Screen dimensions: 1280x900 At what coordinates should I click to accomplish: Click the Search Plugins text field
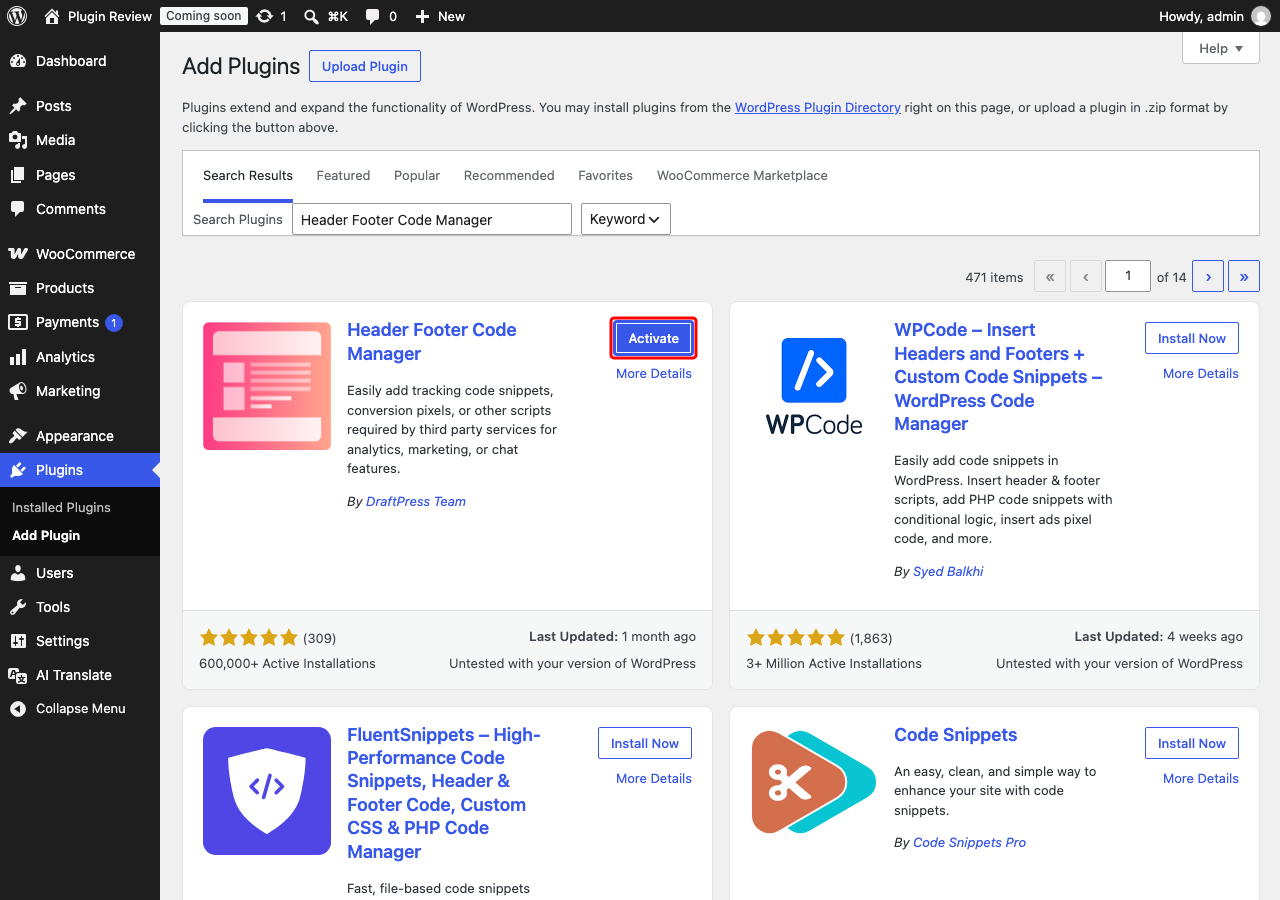pos(432,219)
